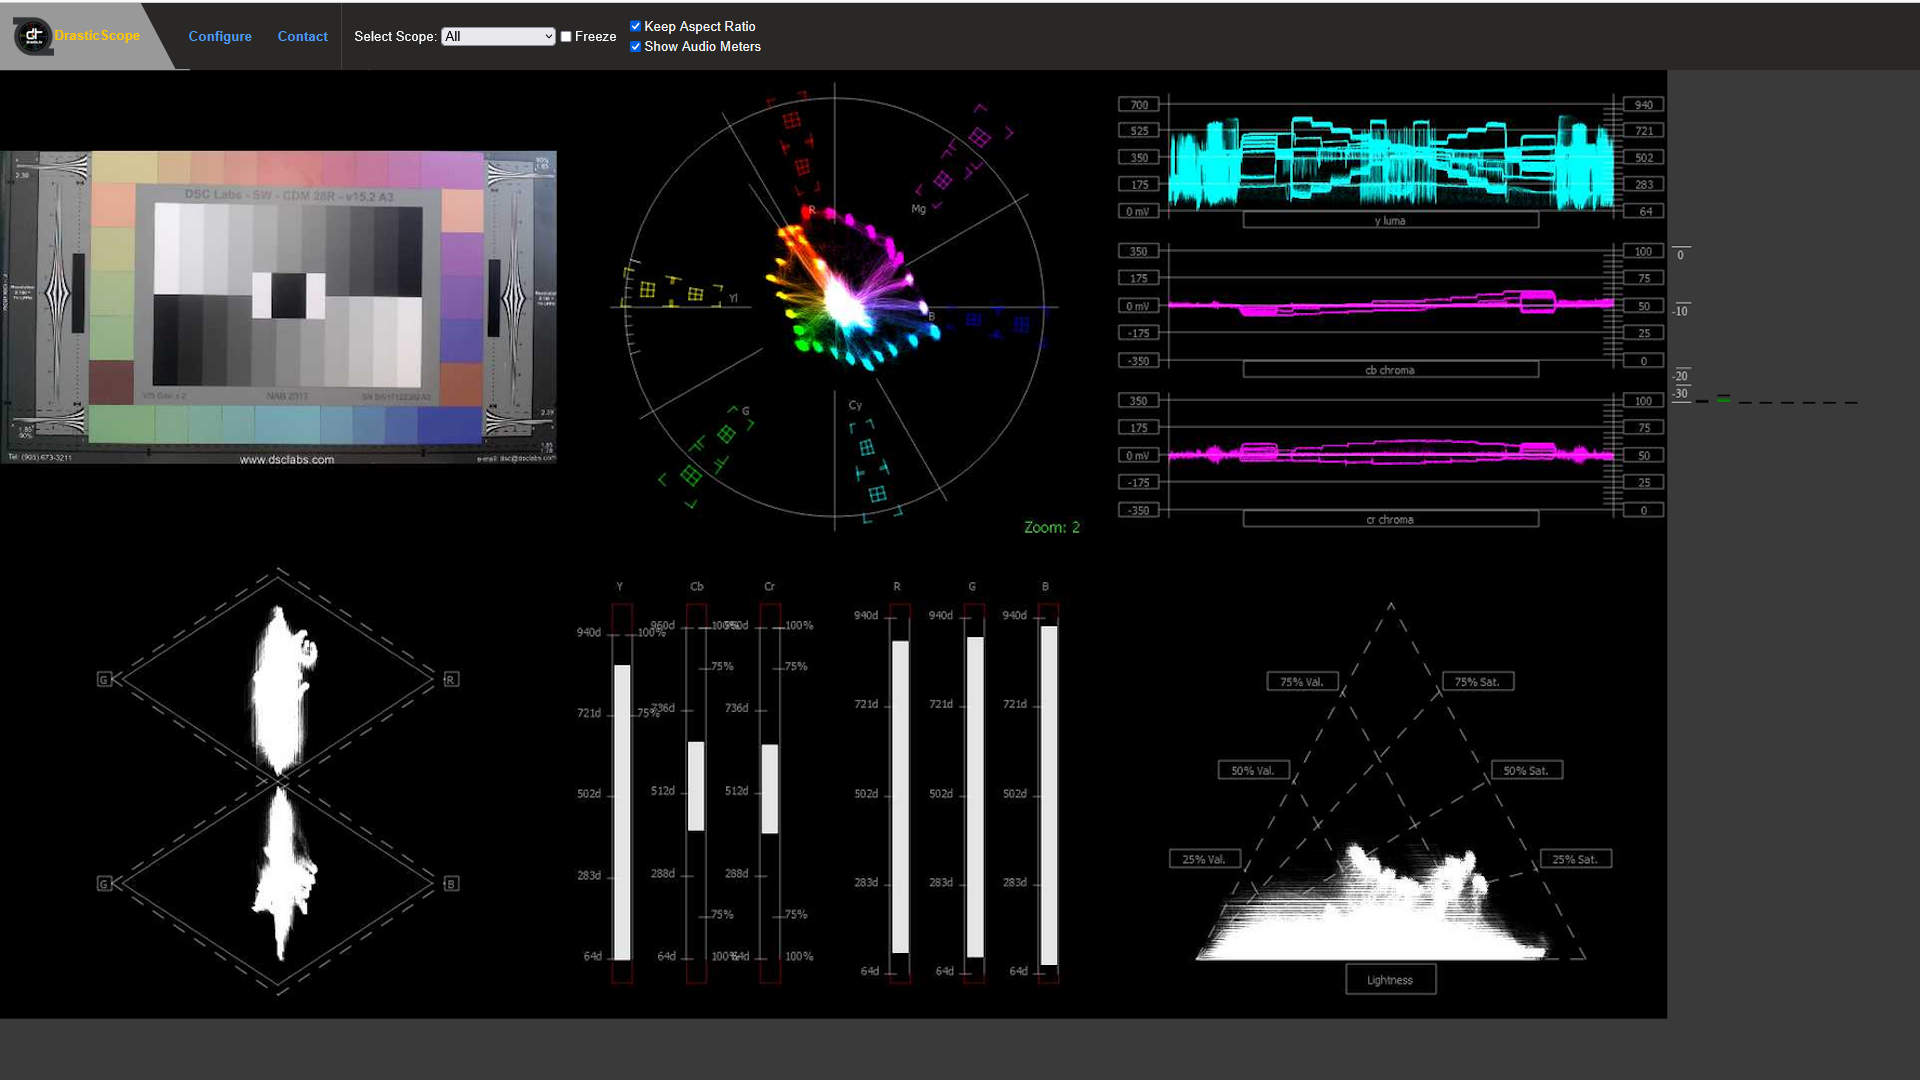This screenshot has height=1080, width=1920.
Task: Click the Cb level bar meter
Action: click(696, 793)
